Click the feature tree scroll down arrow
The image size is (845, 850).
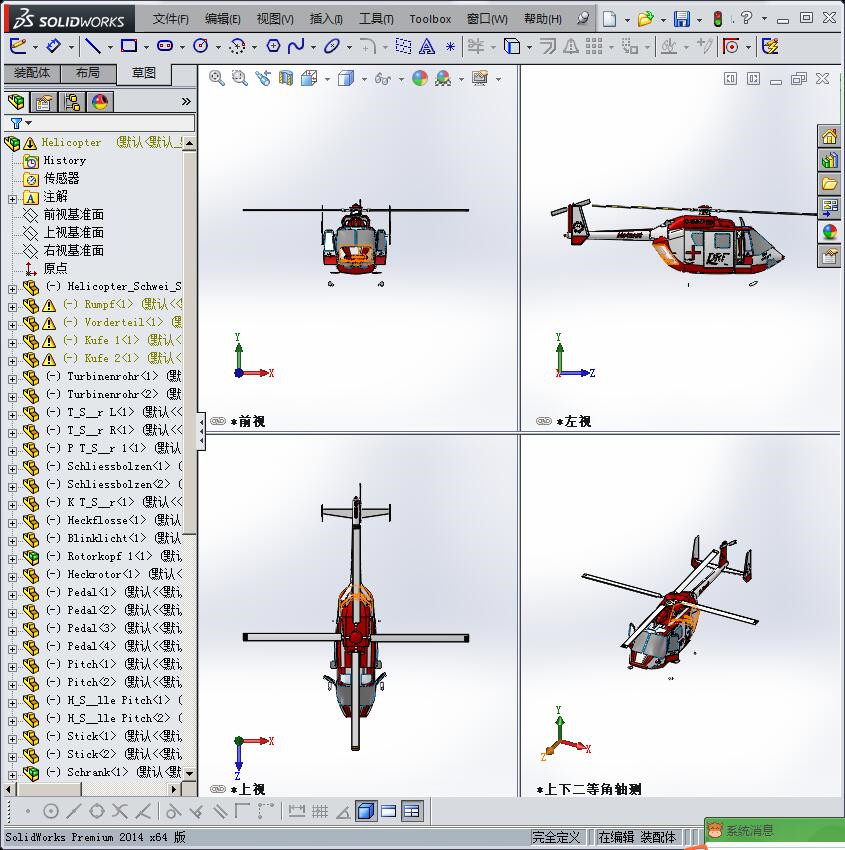189,774
